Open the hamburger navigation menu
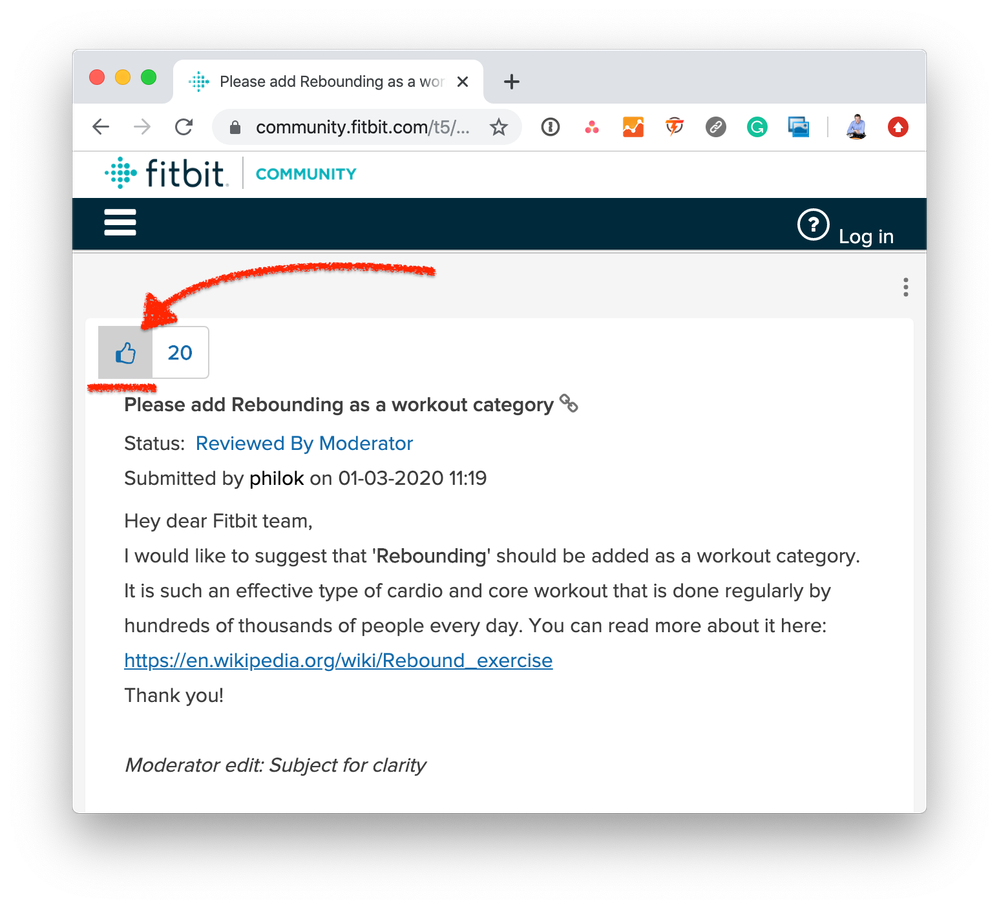This screenshot has height=909, width=999. pyautogui.click(x=120, y=222)
